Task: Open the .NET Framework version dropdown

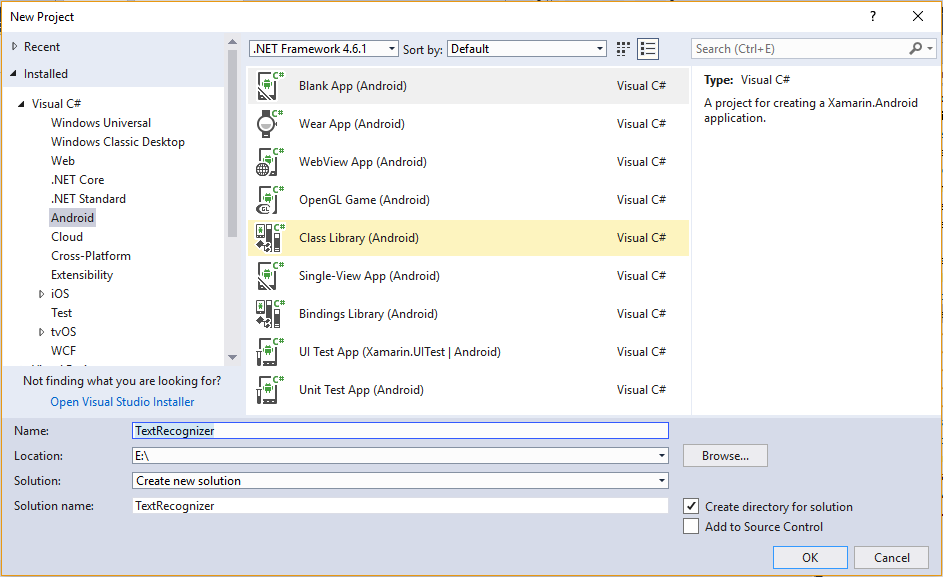Action: [391, 48]
